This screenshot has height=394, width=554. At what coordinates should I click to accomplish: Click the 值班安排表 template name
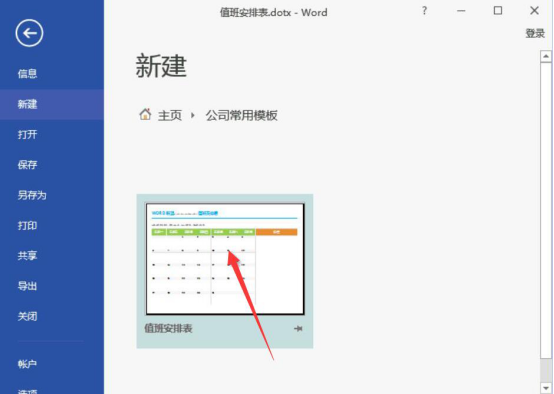[x=169, y=329]
